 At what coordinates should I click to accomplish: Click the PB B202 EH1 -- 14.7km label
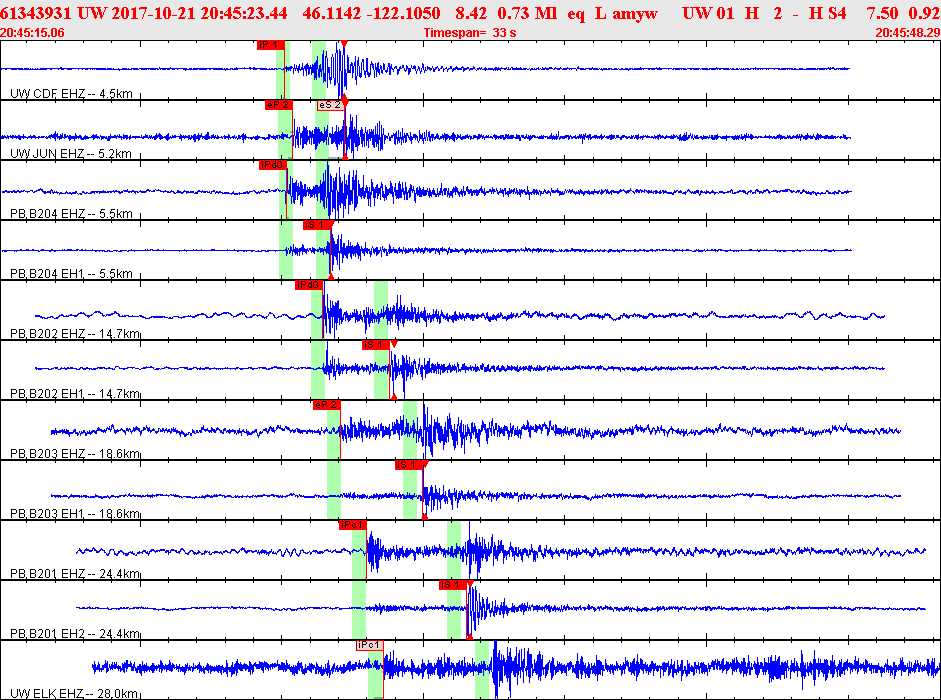(x=75, y=394)
